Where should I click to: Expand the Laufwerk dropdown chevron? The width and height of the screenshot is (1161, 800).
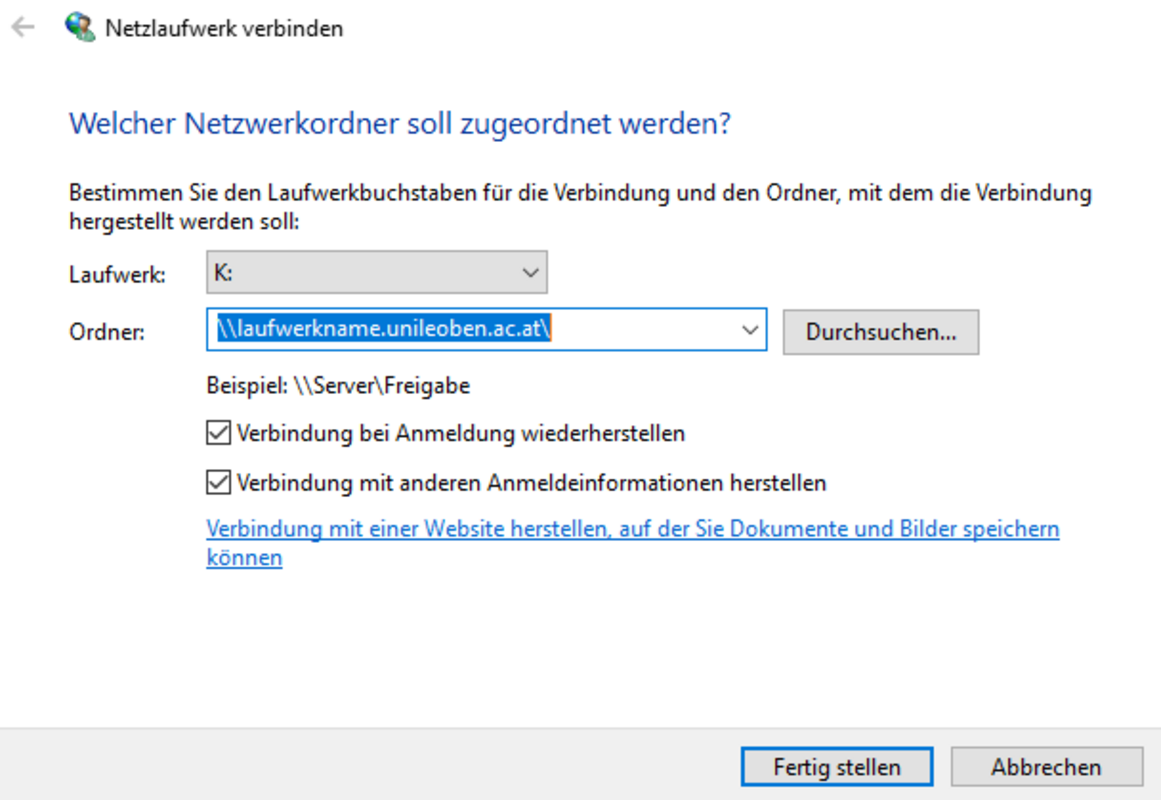530,272
